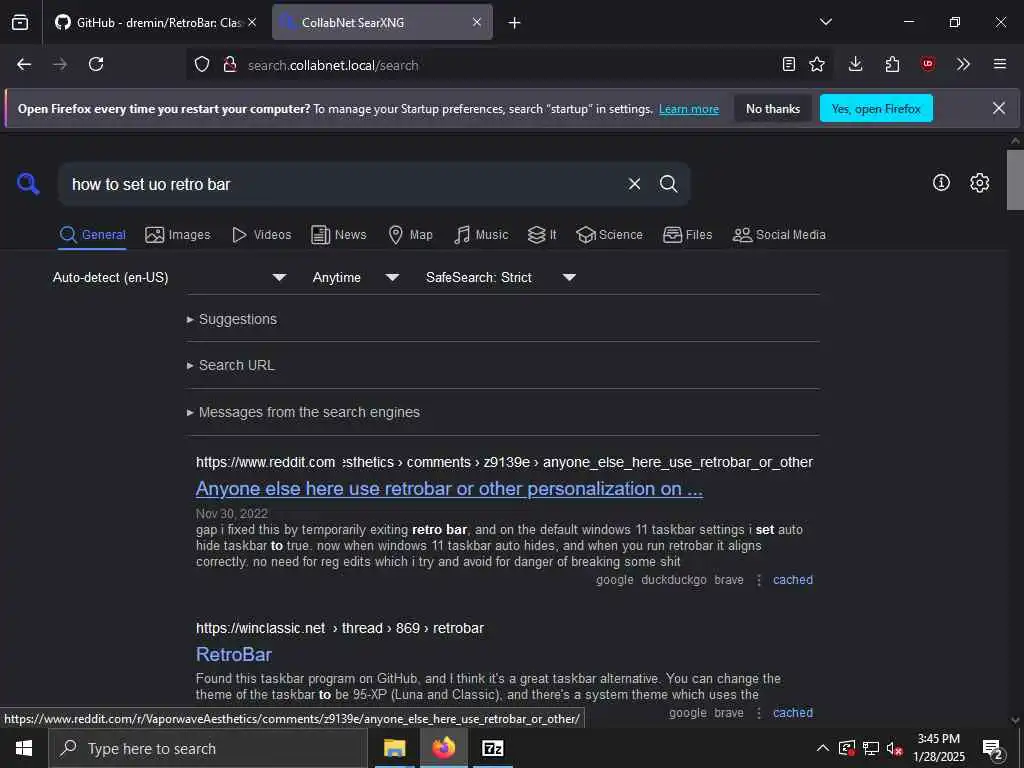The width and height of the screenshot is (1024, 768).
Task: Open the taskbar clock and date
Action: pyautogui.click(x=939, y=748)
